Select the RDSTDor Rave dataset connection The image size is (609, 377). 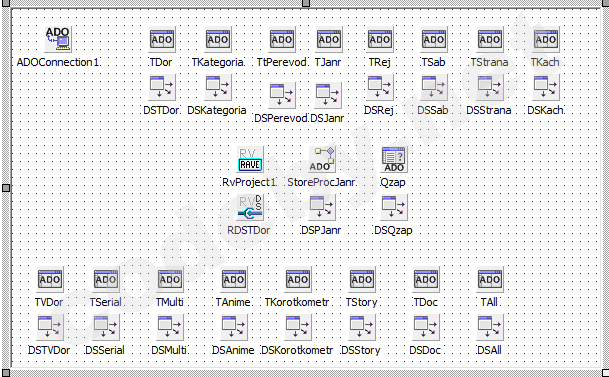(250, 207)
